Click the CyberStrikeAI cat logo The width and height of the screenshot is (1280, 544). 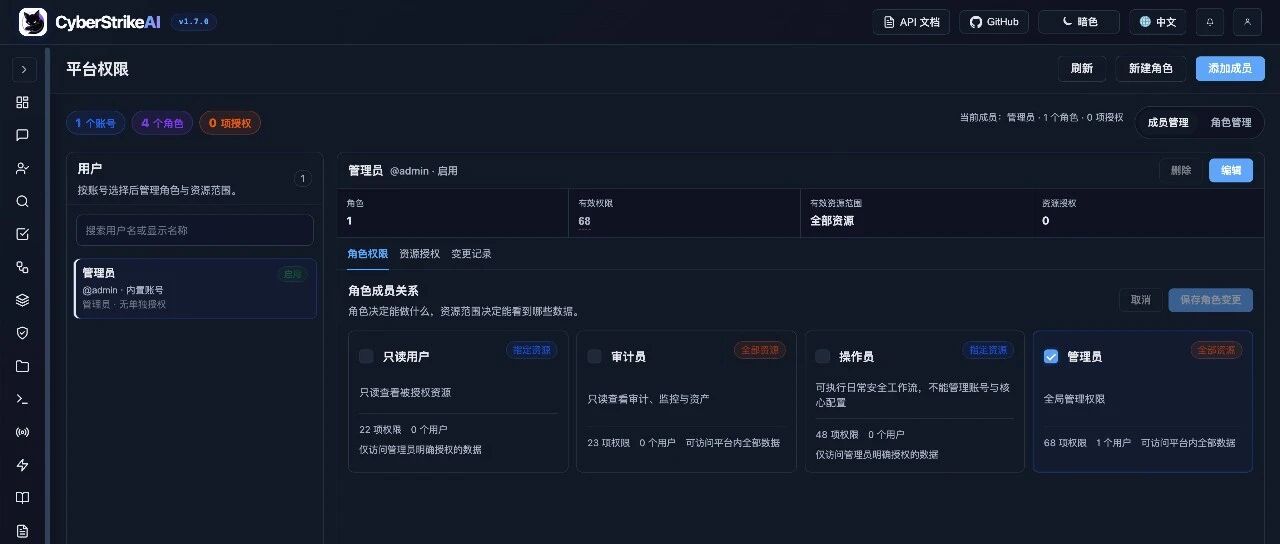[33, 22]
